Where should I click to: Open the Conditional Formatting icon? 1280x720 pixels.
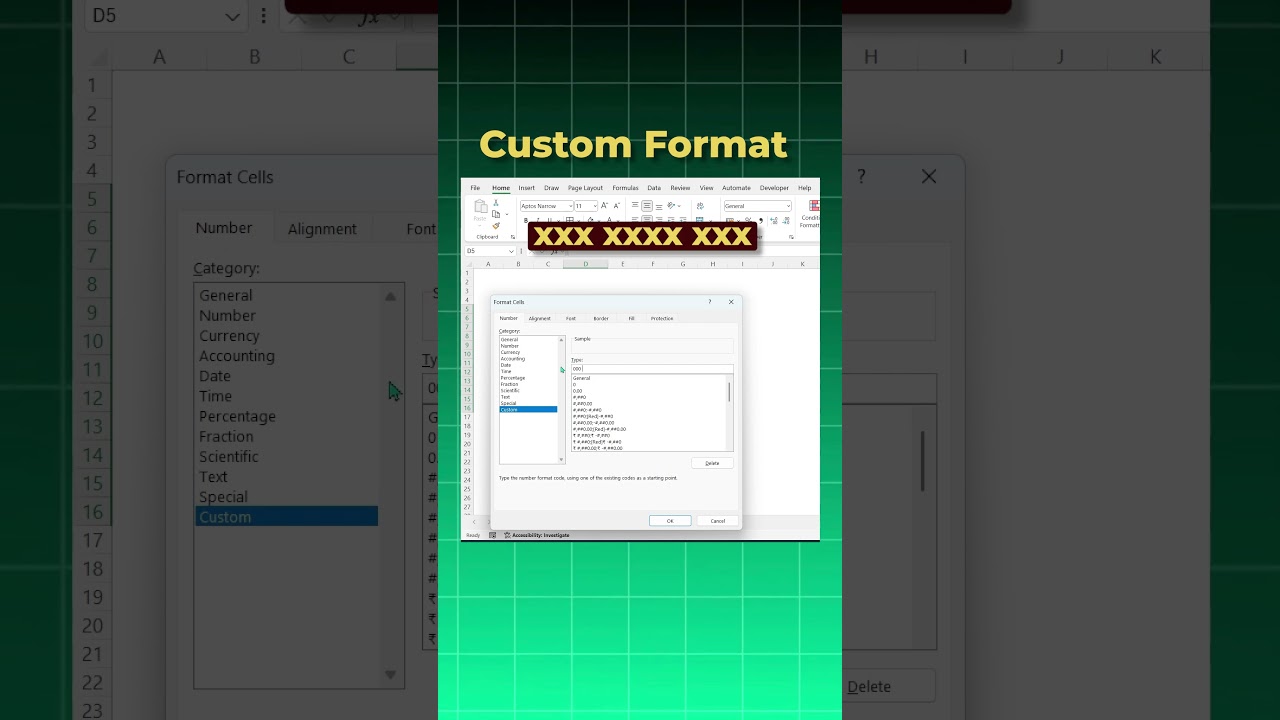click(813, 206)
